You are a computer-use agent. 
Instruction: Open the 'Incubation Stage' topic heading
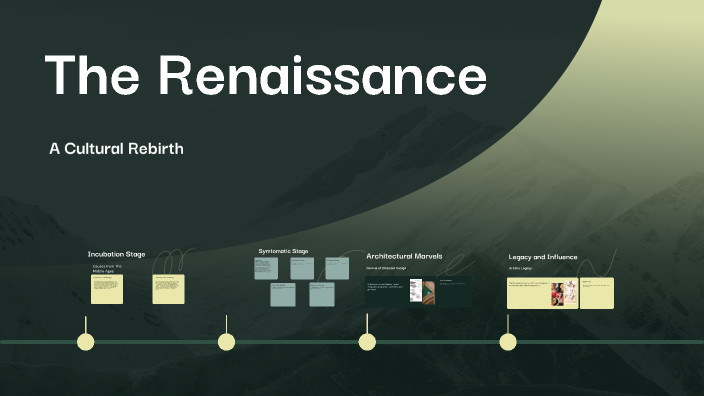tap(116, 254)
